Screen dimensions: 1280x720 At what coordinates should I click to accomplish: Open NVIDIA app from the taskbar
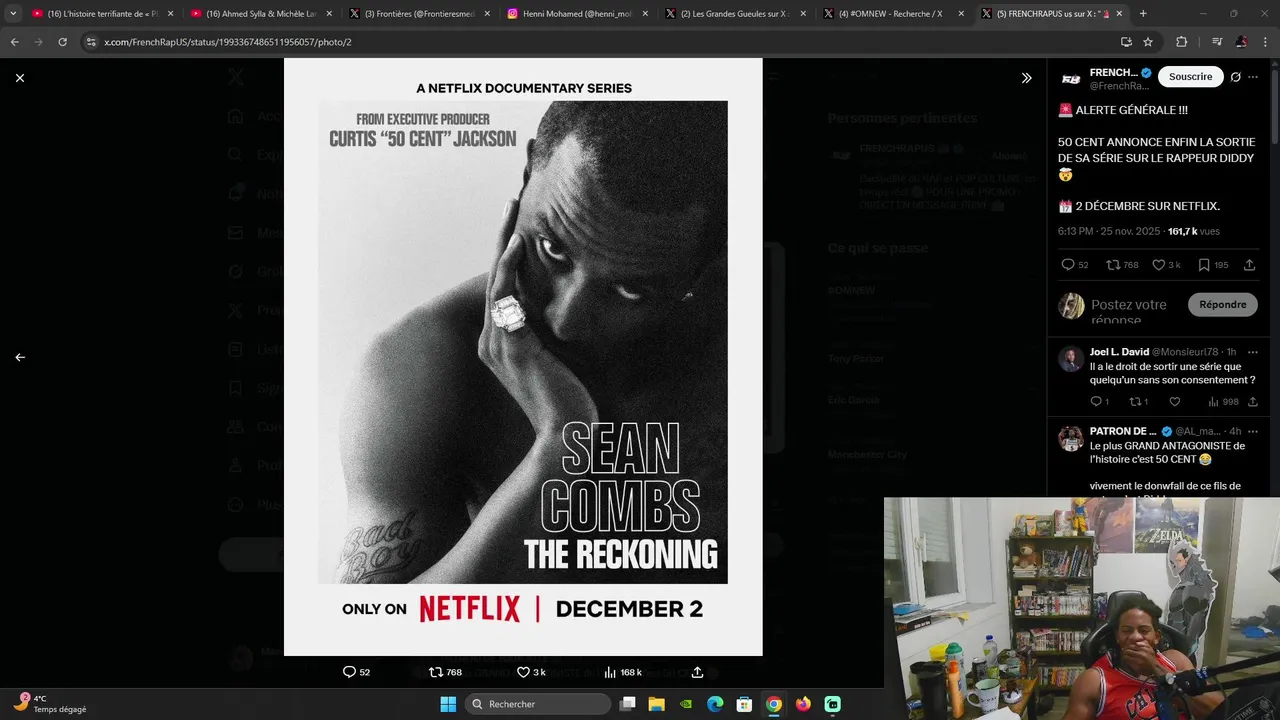pos(685,704)
